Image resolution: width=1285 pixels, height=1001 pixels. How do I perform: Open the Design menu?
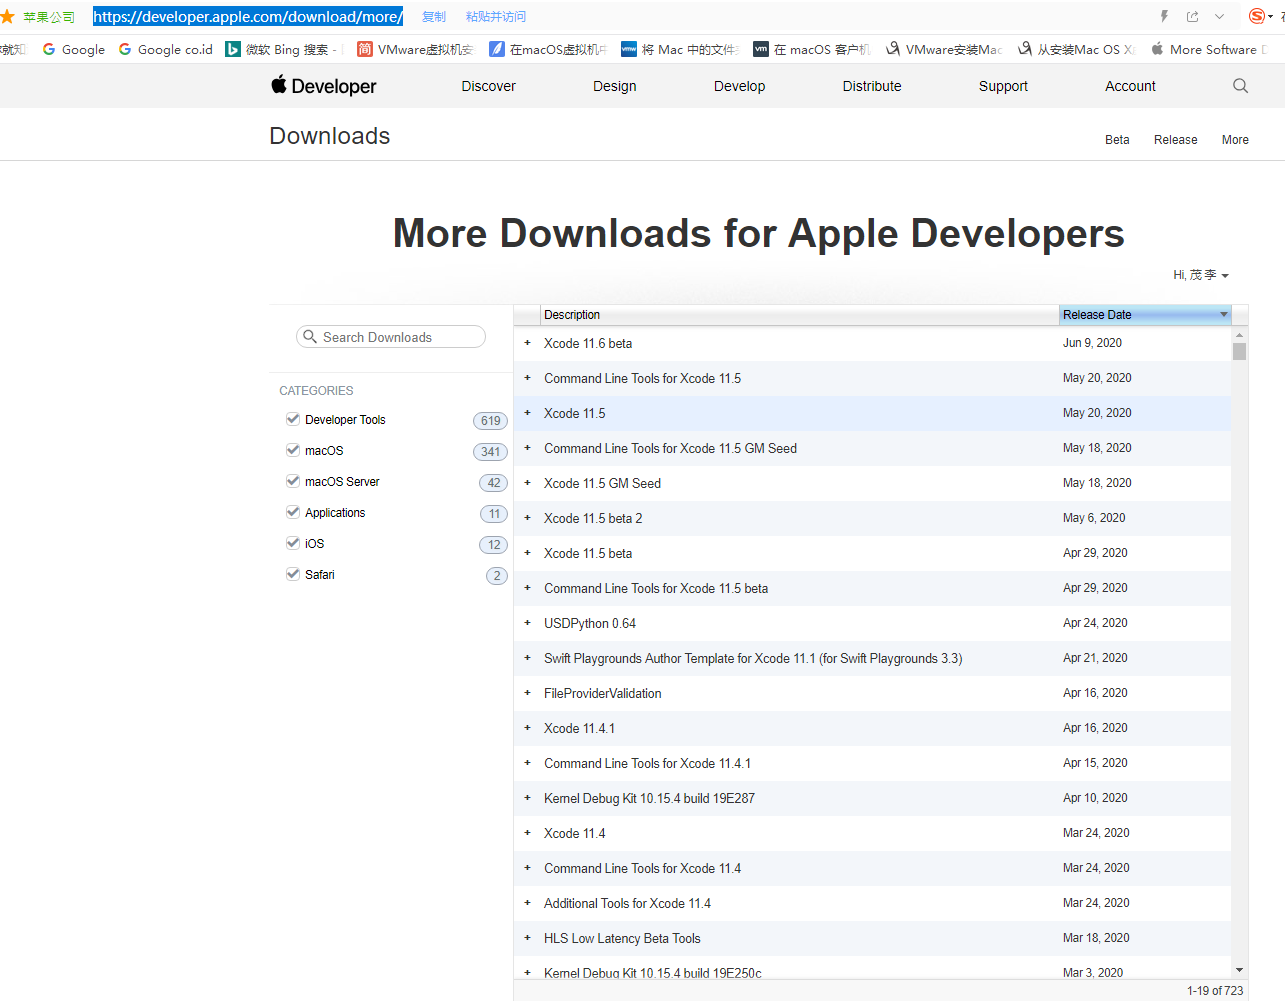[615, 86]
